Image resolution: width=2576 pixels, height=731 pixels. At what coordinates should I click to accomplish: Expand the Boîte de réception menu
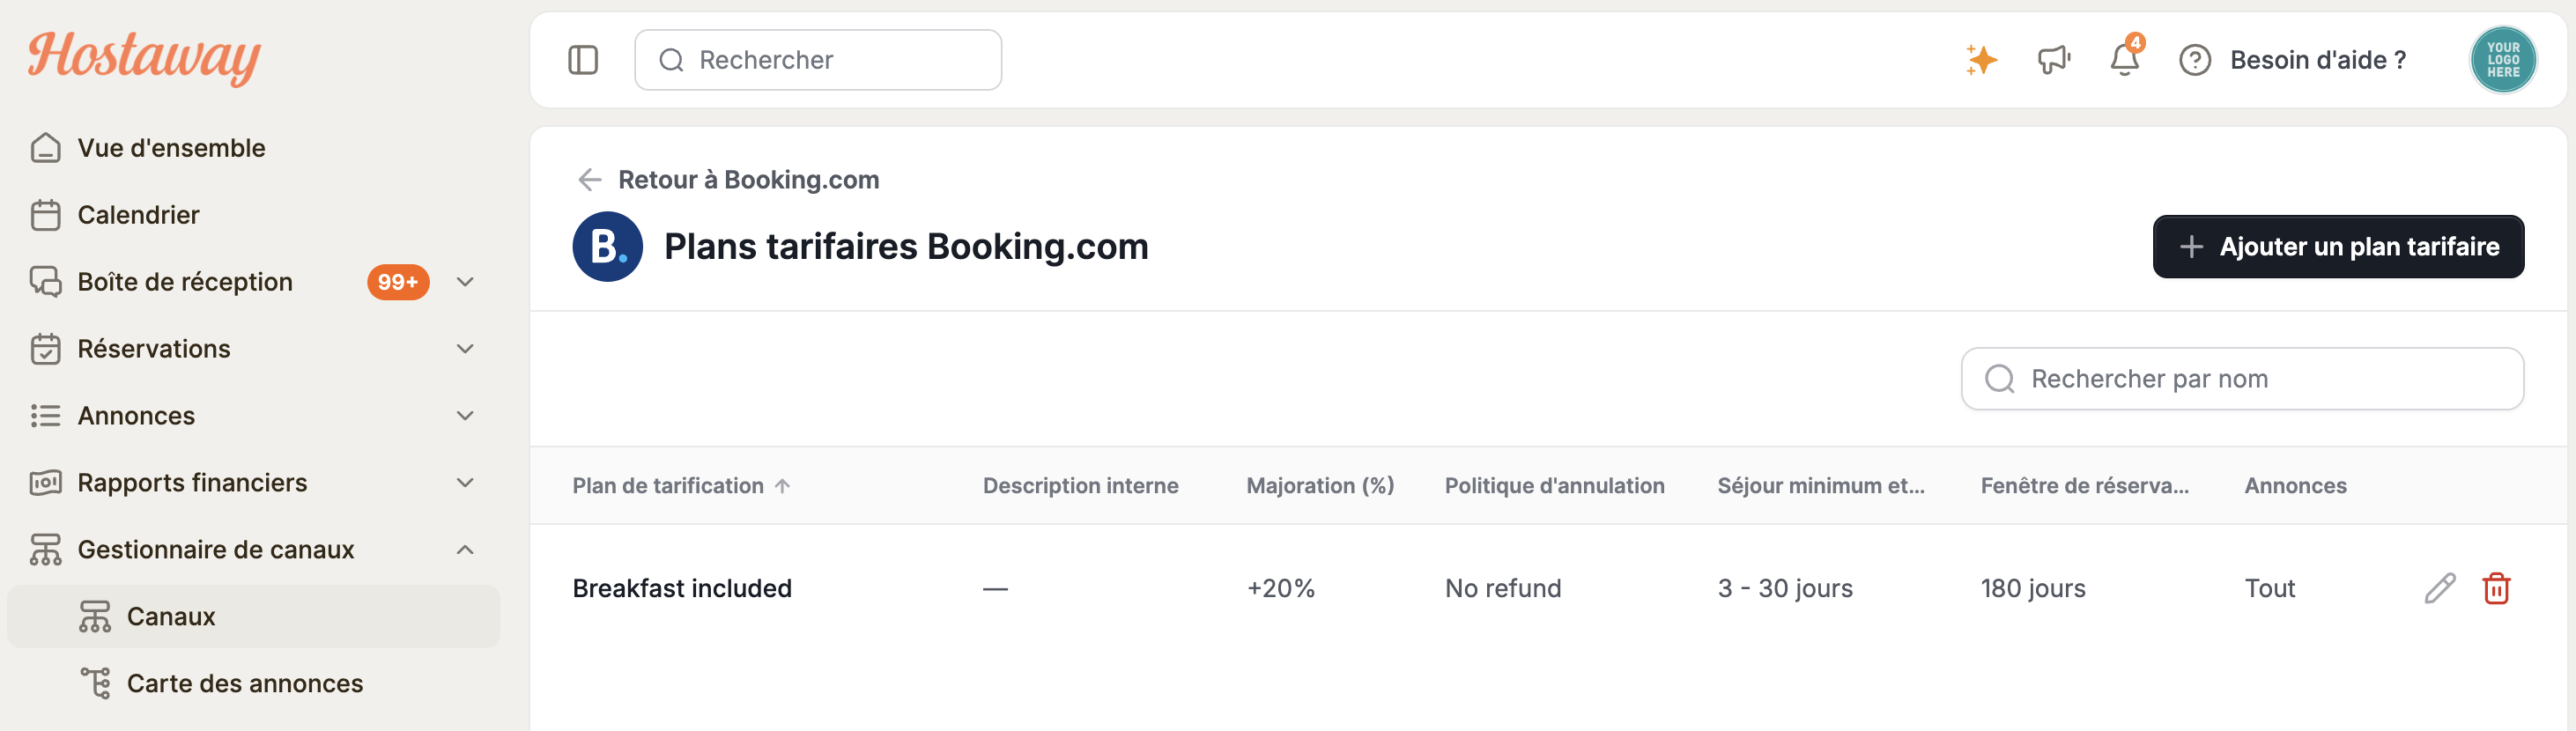point(465,282)
